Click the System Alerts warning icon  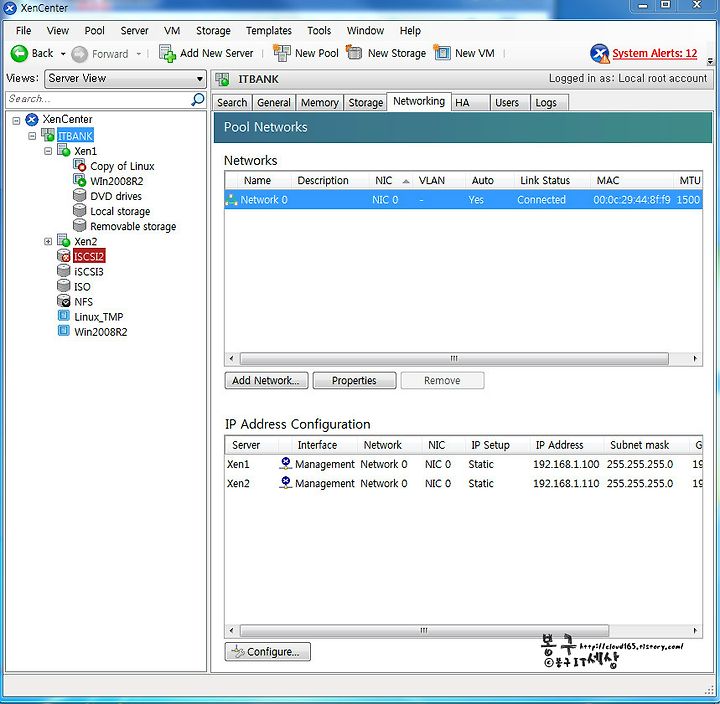pyautogui.click(x=600, y=54)
